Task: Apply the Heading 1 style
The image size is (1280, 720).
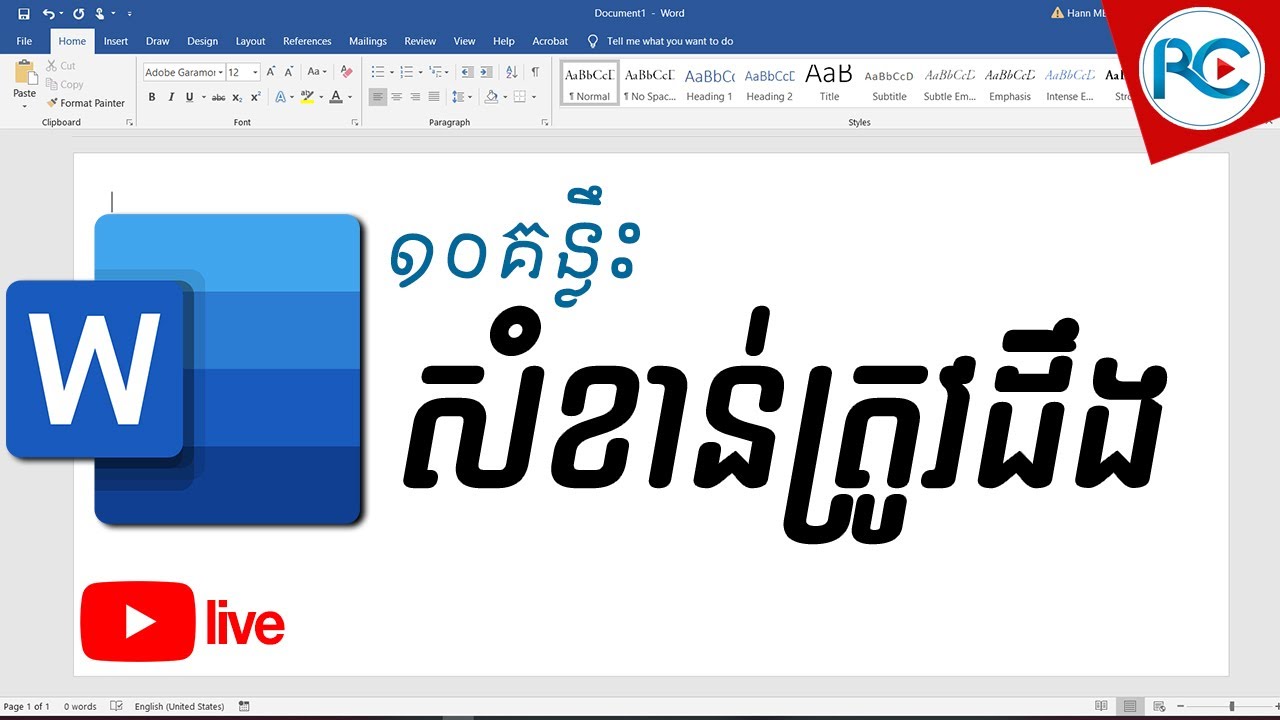Action: point(709,83)
